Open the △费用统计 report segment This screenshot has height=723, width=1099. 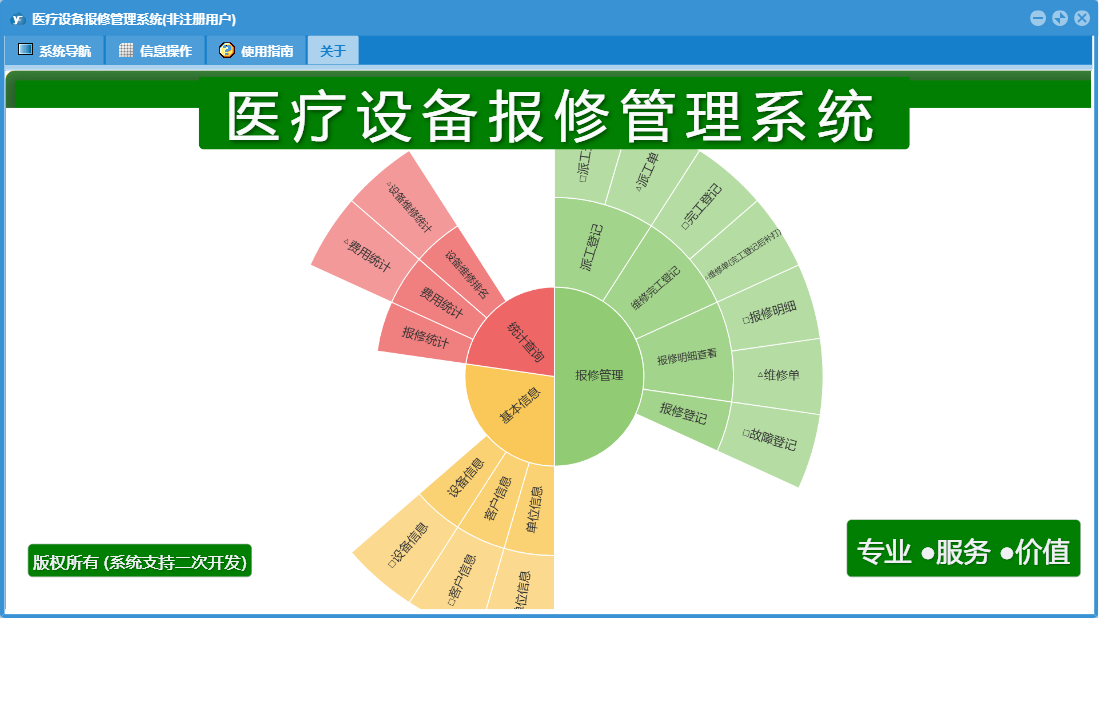point(367,254)
